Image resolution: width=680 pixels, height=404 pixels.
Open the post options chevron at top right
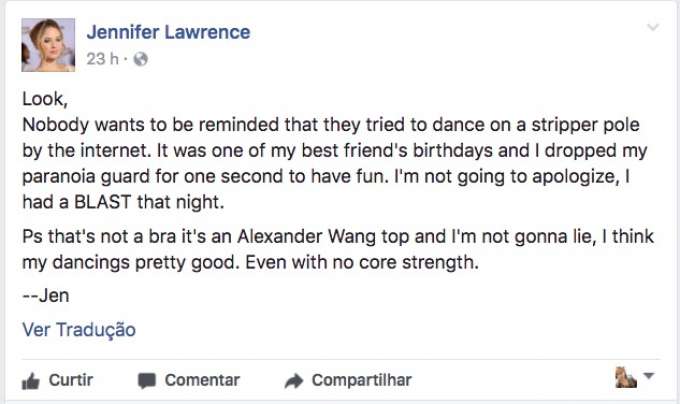(653, 28)
